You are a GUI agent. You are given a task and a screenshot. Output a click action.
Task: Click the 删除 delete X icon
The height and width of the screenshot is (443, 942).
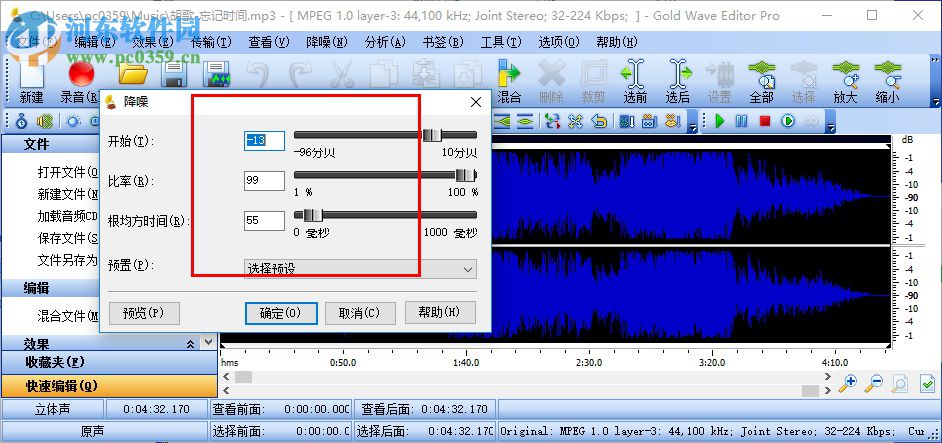point(552,81)
